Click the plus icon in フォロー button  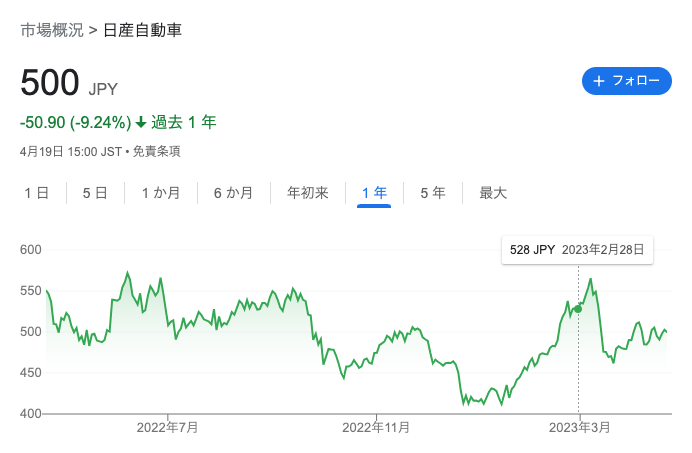point(598,81)
